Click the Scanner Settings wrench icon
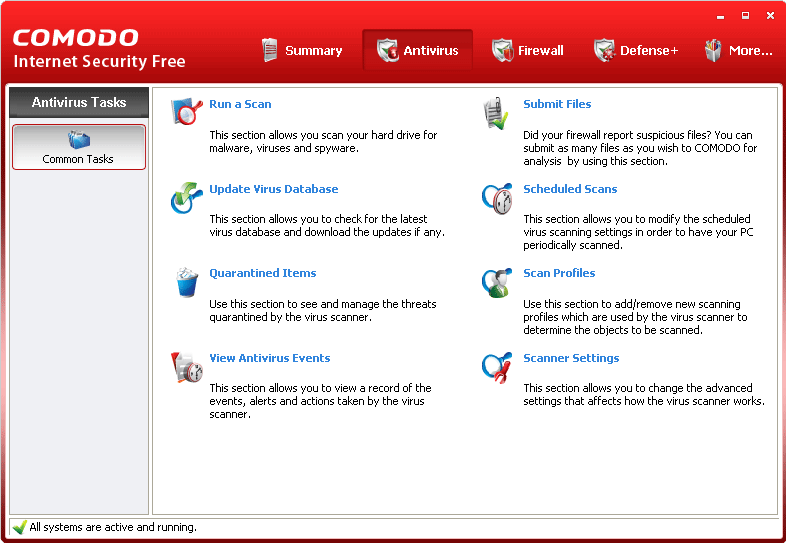 (x=497, y=368)
